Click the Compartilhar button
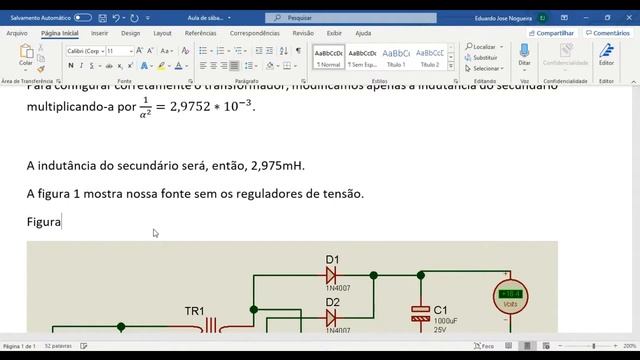Screen dimensions: 640x360 point(551,33)
